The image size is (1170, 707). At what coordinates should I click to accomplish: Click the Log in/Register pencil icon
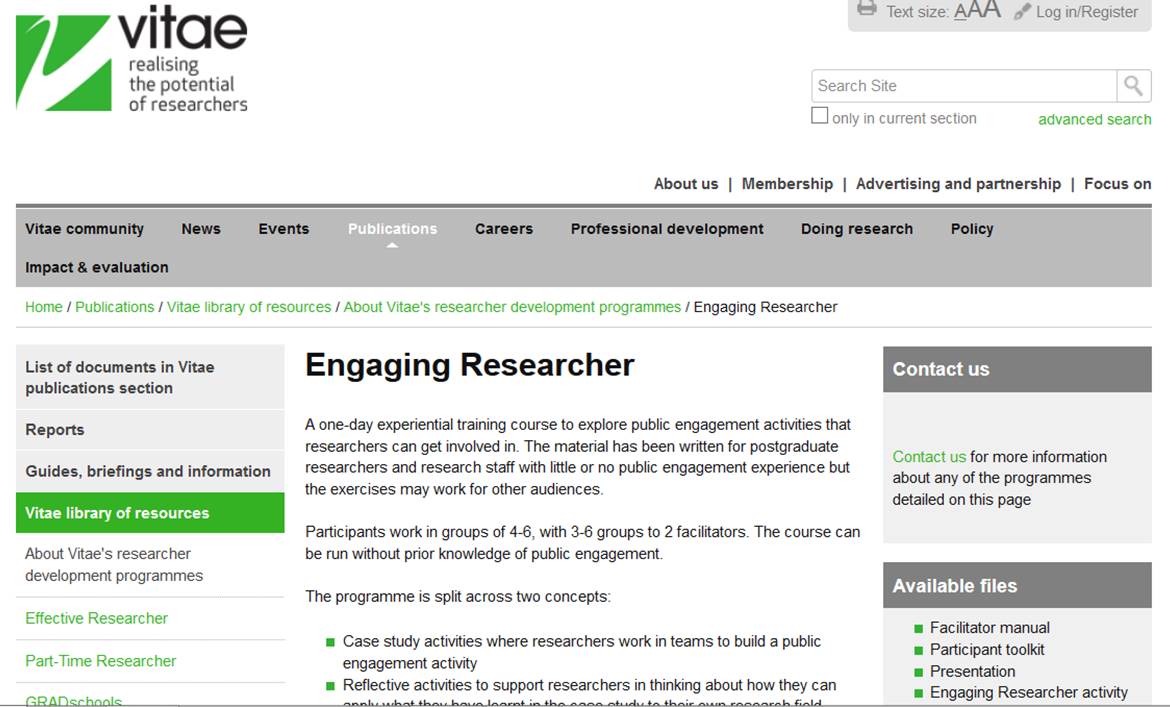coord(1022,11)
